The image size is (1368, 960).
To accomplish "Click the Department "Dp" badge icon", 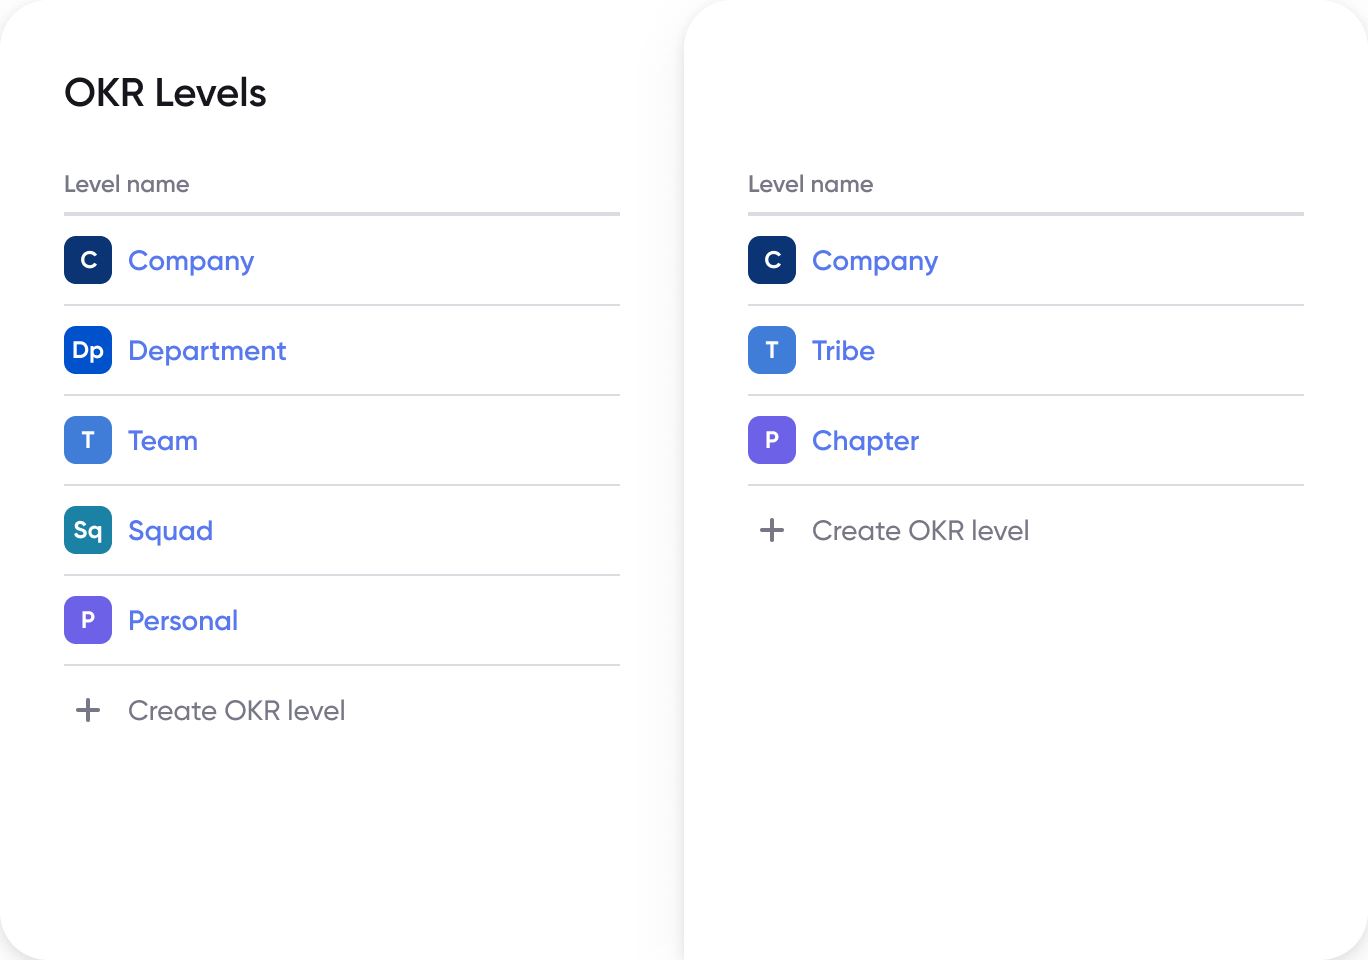I will 87,350.
